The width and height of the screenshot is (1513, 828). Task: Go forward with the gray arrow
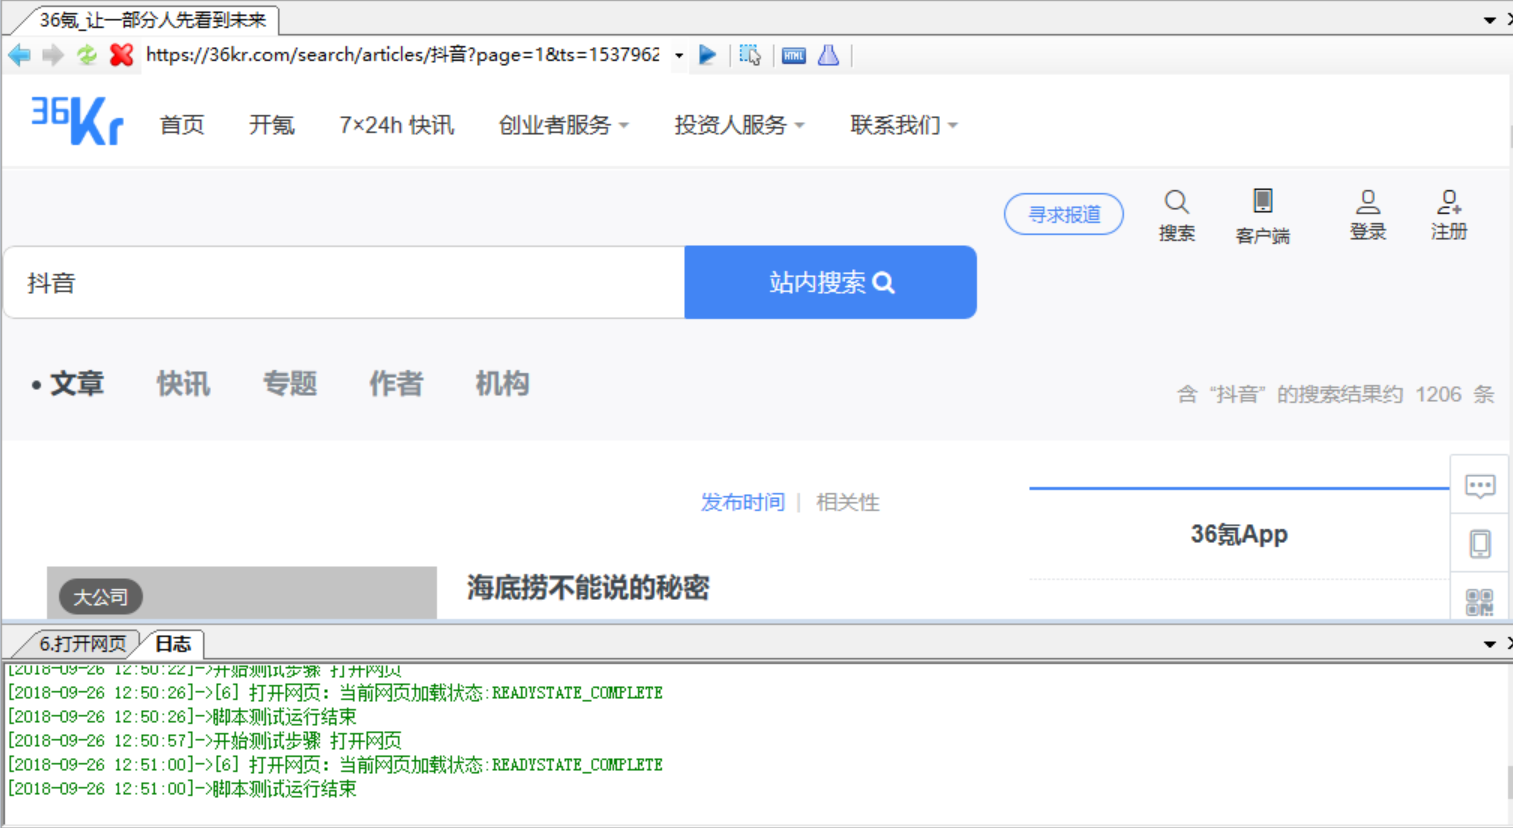(53, 55)
